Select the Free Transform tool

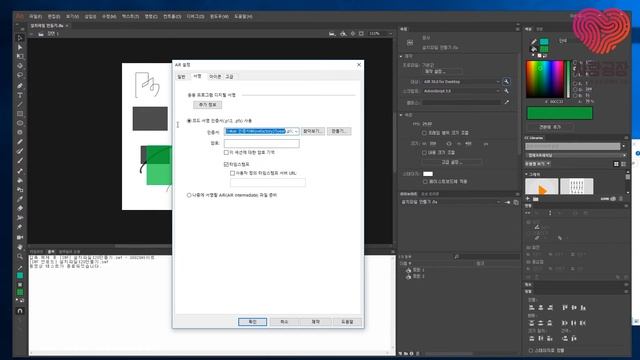click(x=20, y=56)
